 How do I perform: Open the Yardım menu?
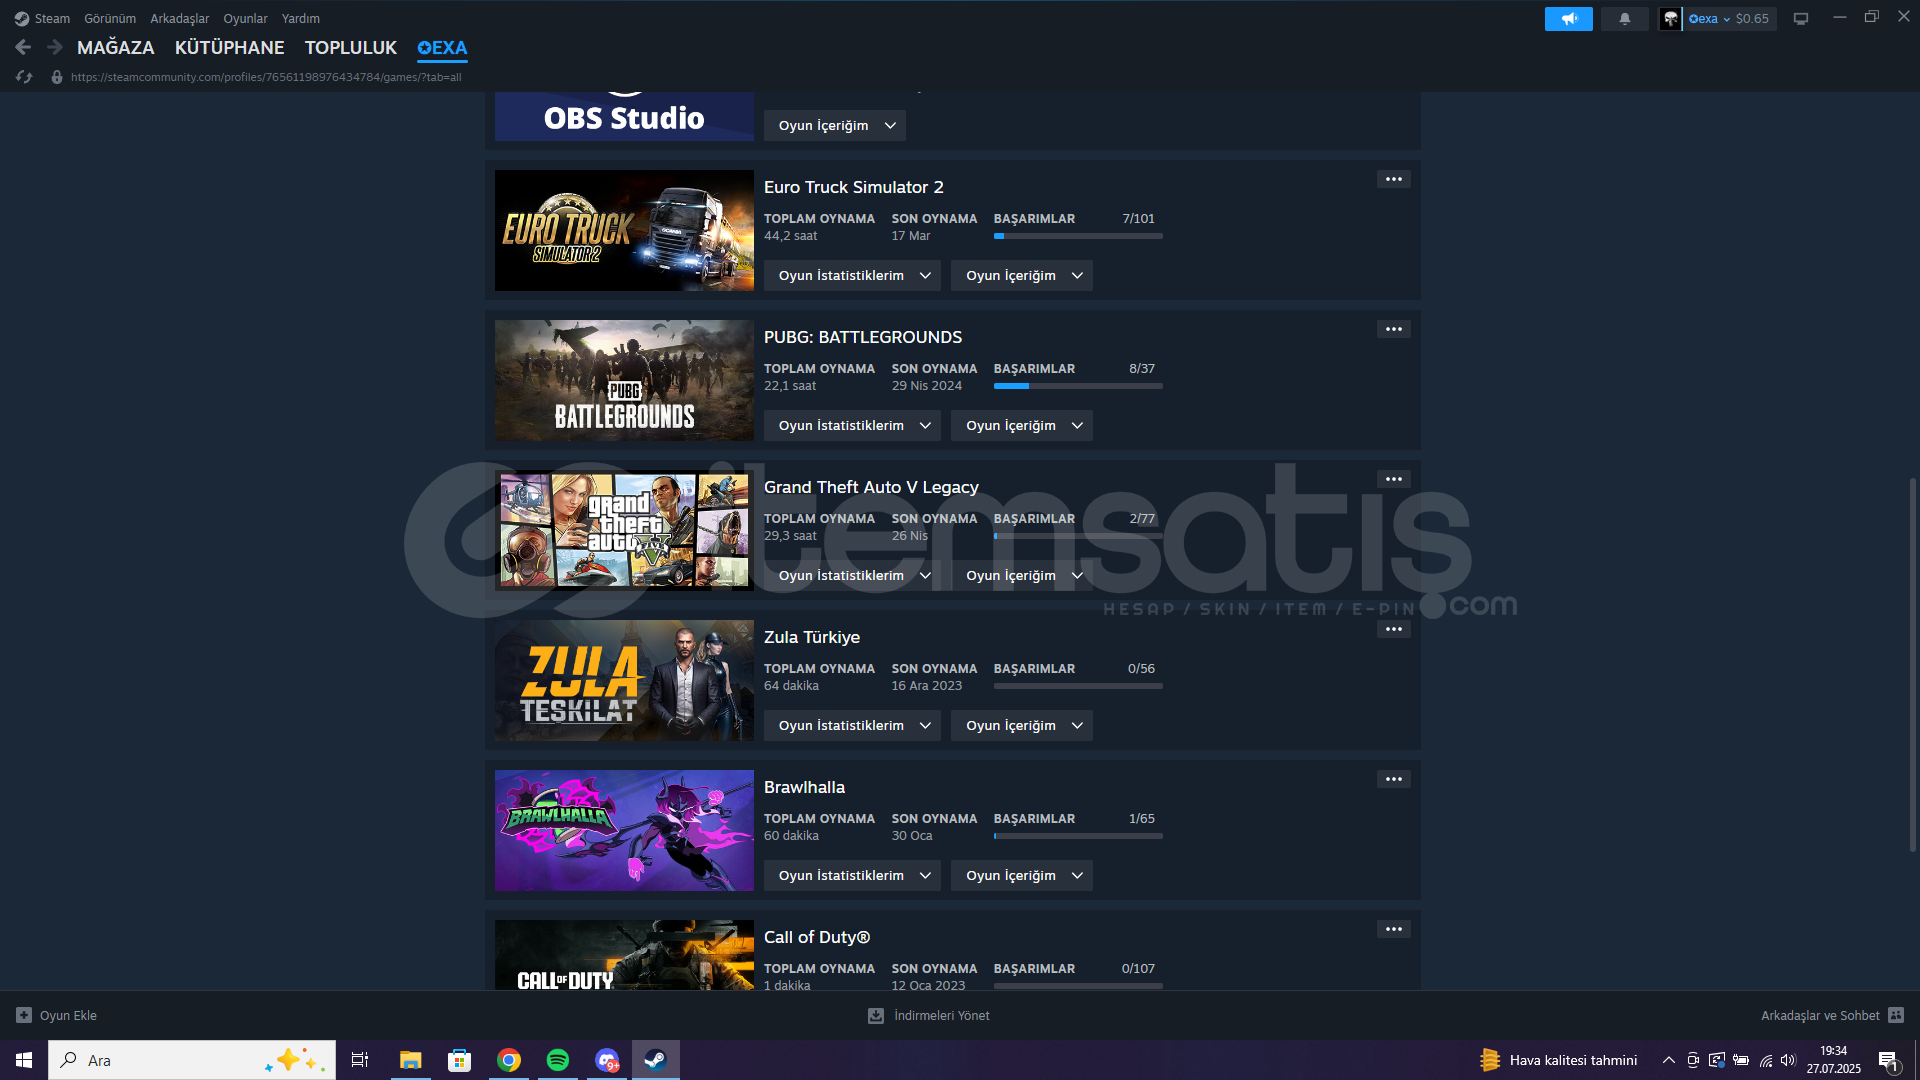click(301, 18)
